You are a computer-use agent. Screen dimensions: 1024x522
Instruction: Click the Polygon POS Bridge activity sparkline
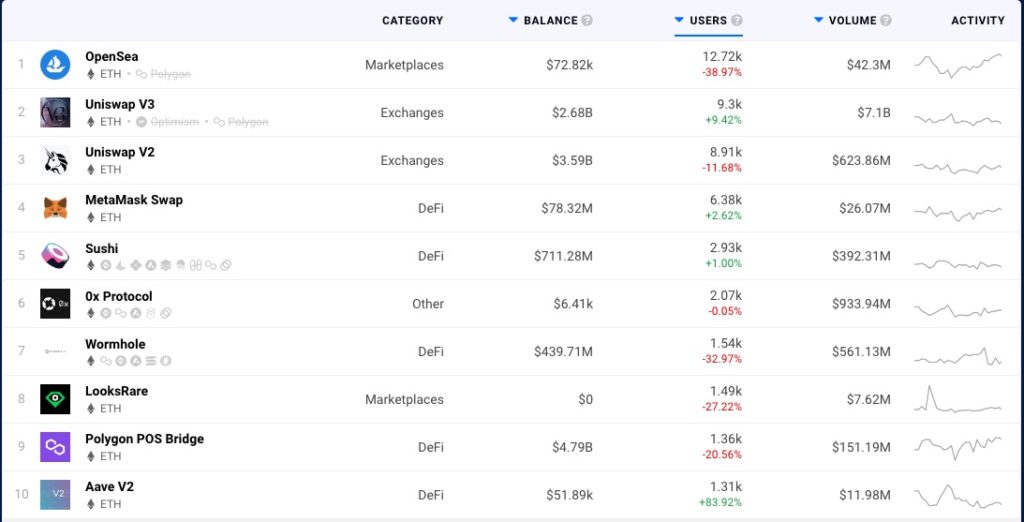957,447
